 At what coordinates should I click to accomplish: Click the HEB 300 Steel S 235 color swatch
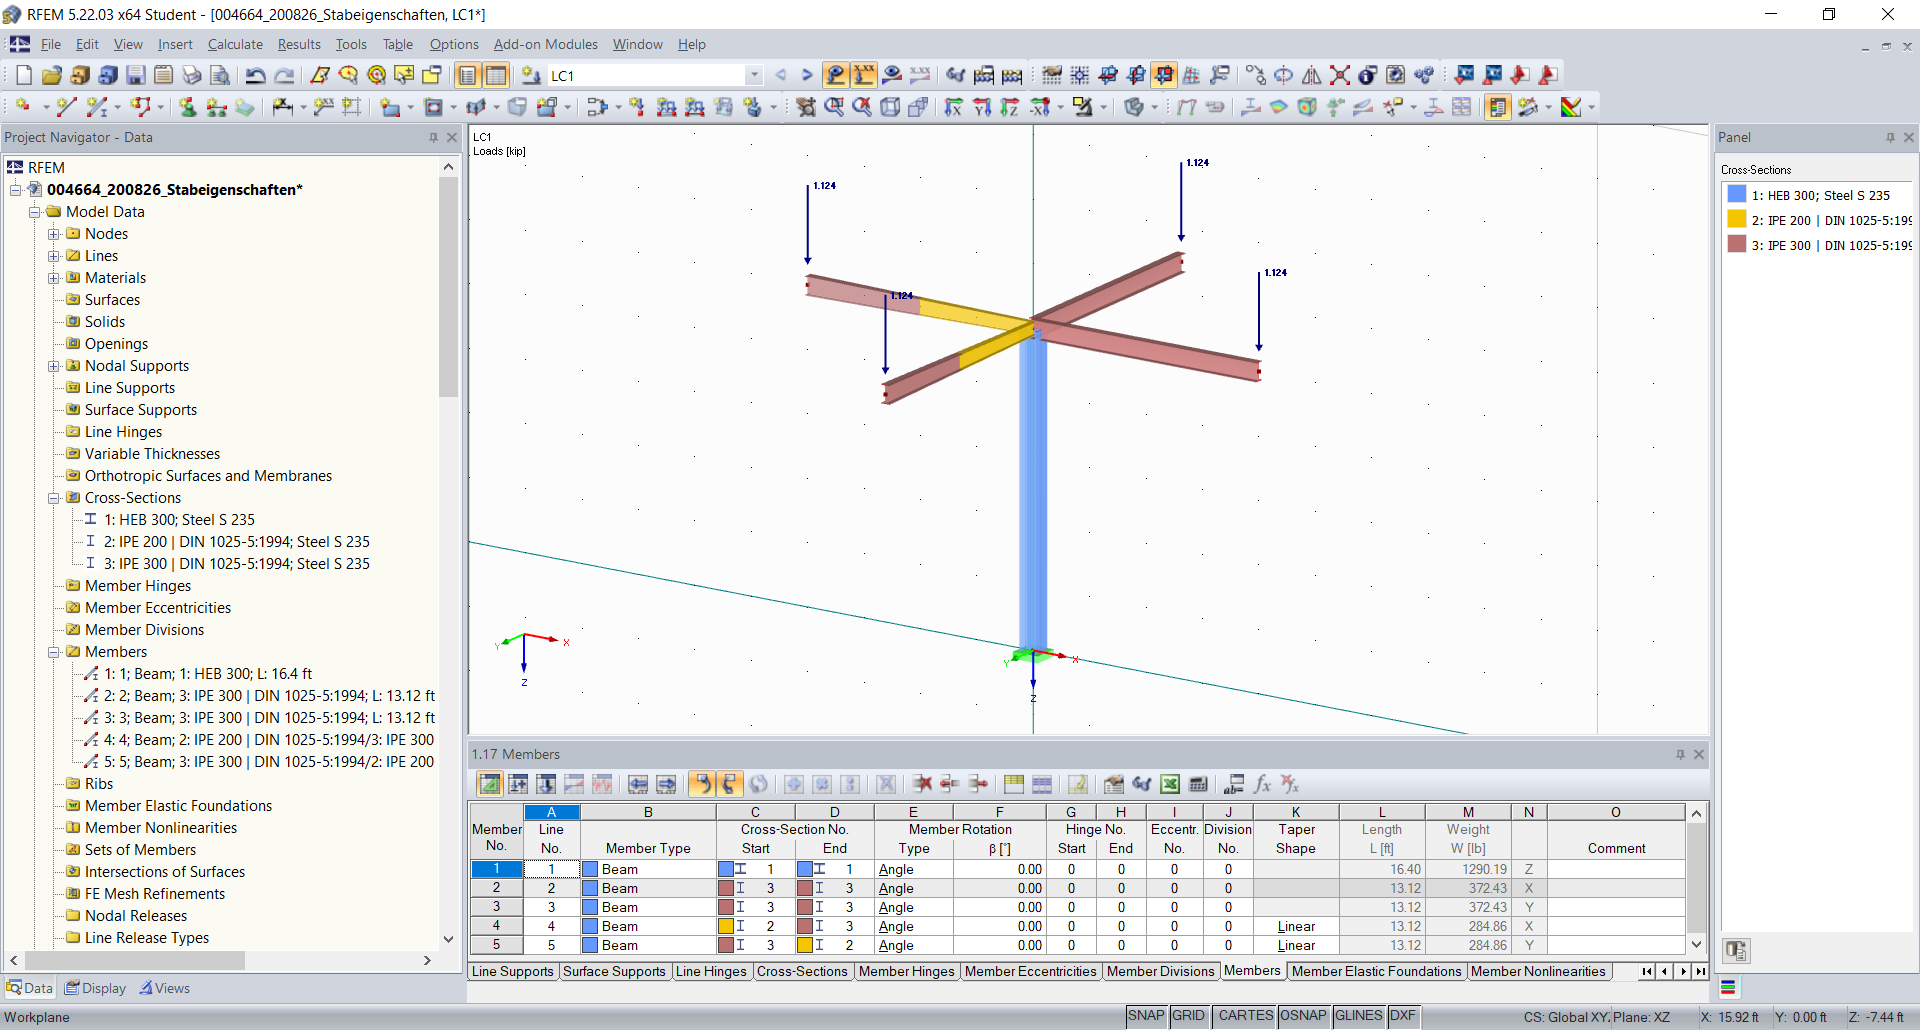click(1735, 194)
